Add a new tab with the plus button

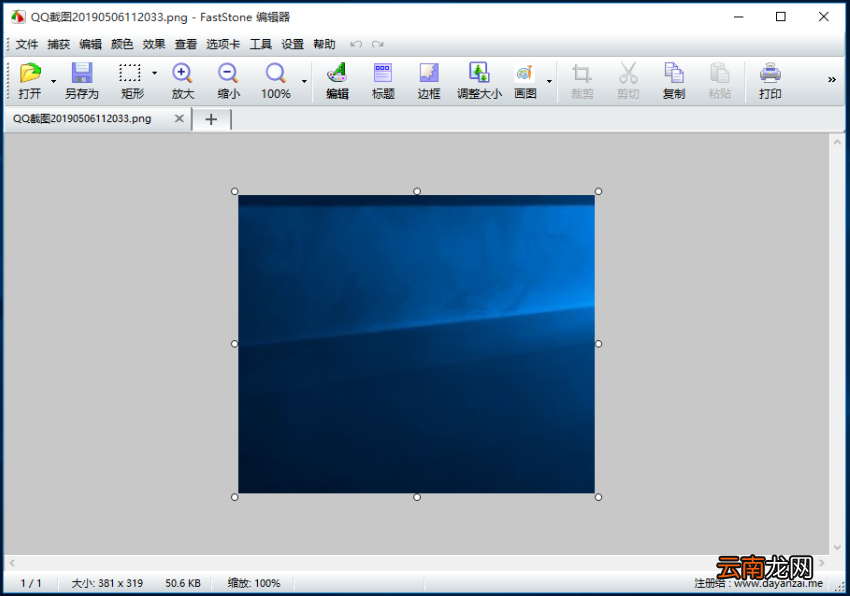point(211,119)
